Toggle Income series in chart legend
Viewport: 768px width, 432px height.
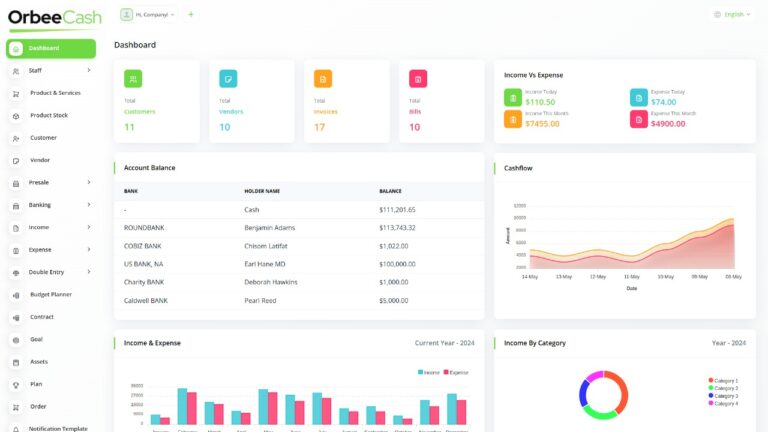(429, 371)
